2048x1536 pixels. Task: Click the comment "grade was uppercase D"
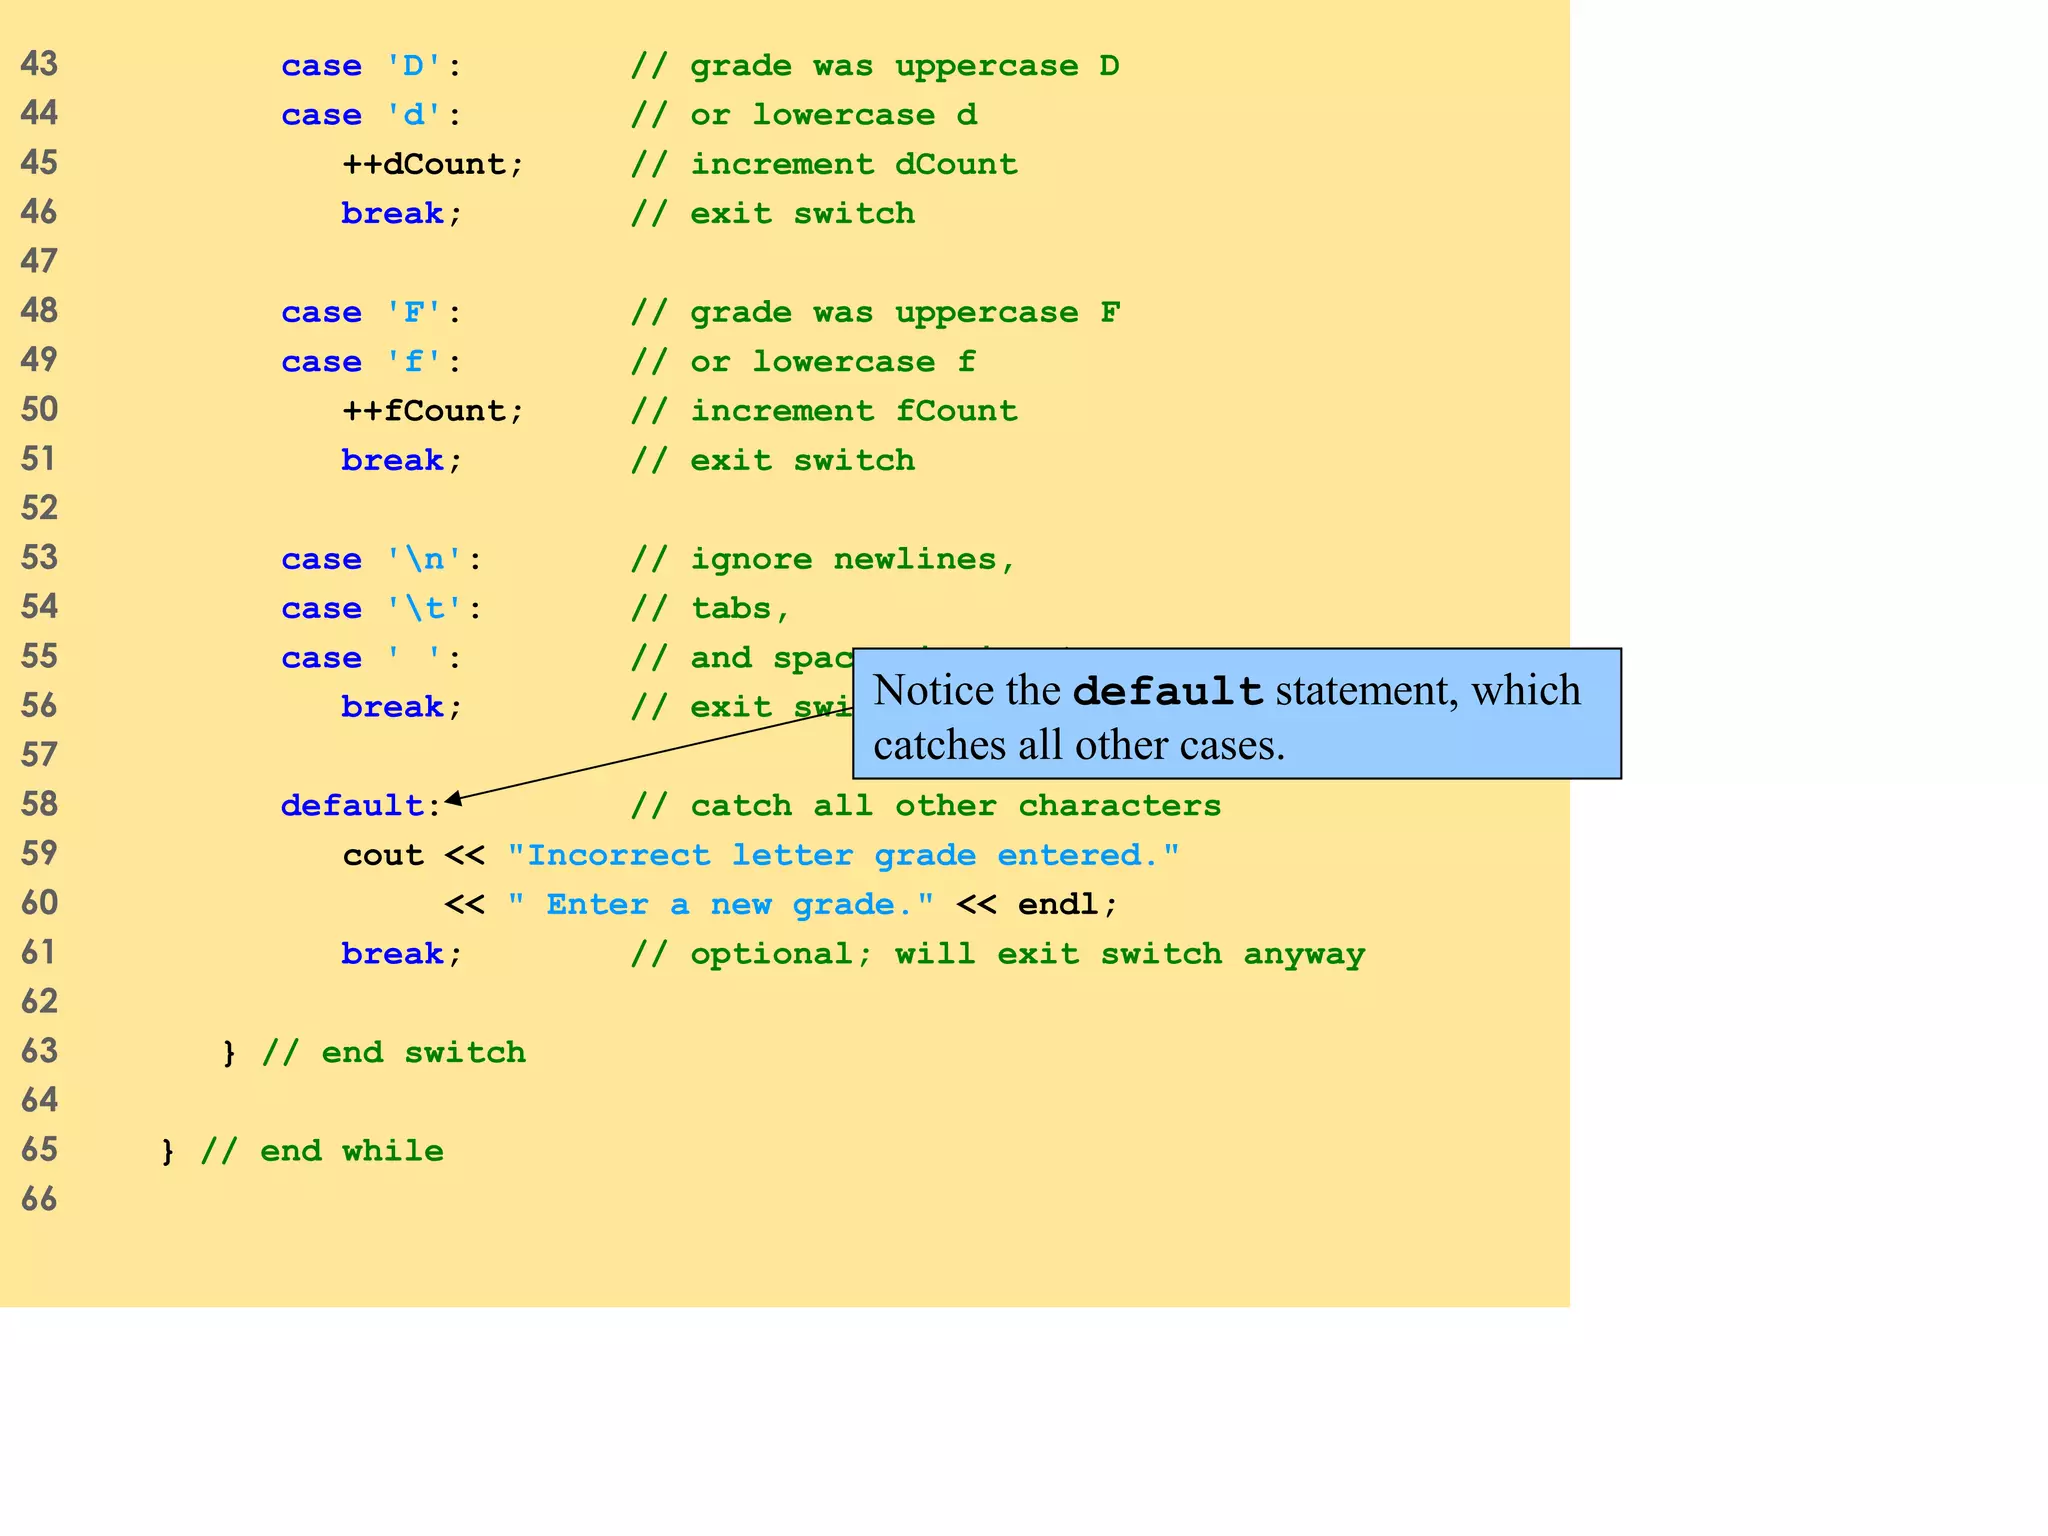point(875,66)
